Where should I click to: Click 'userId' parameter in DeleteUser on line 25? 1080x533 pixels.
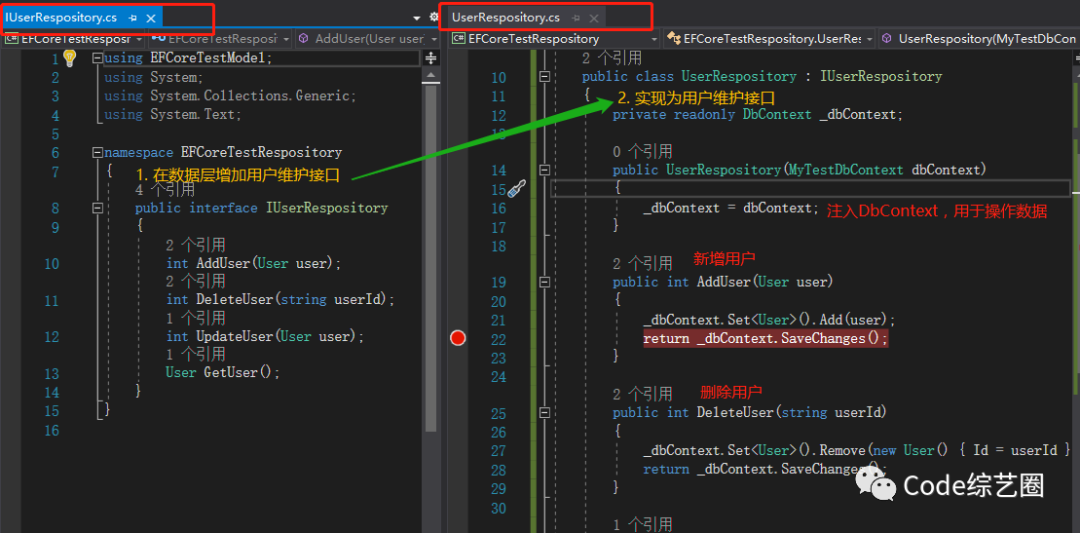click(x=858, y=412)
